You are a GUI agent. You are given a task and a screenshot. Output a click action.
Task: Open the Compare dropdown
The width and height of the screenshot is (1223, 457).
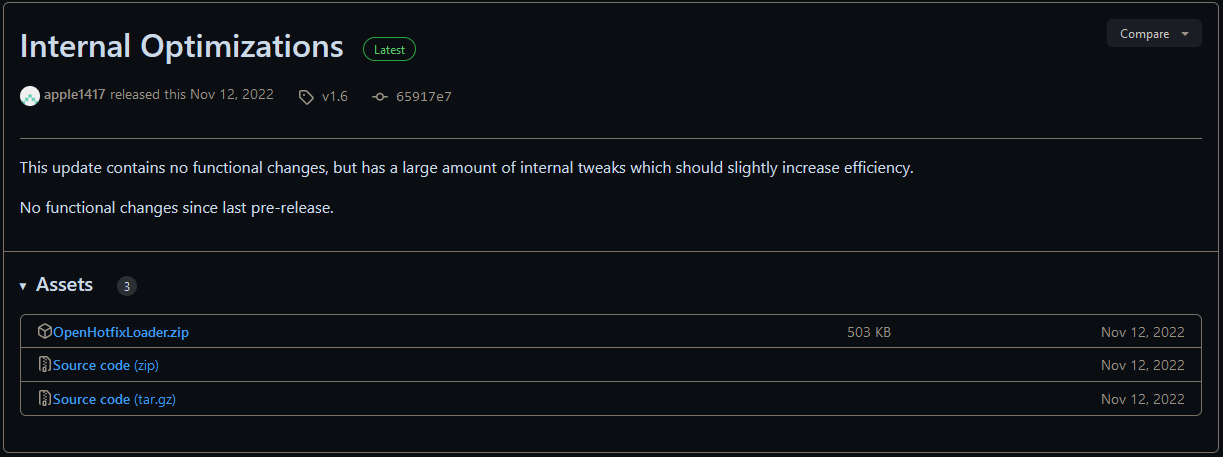tap(1154, 34)
